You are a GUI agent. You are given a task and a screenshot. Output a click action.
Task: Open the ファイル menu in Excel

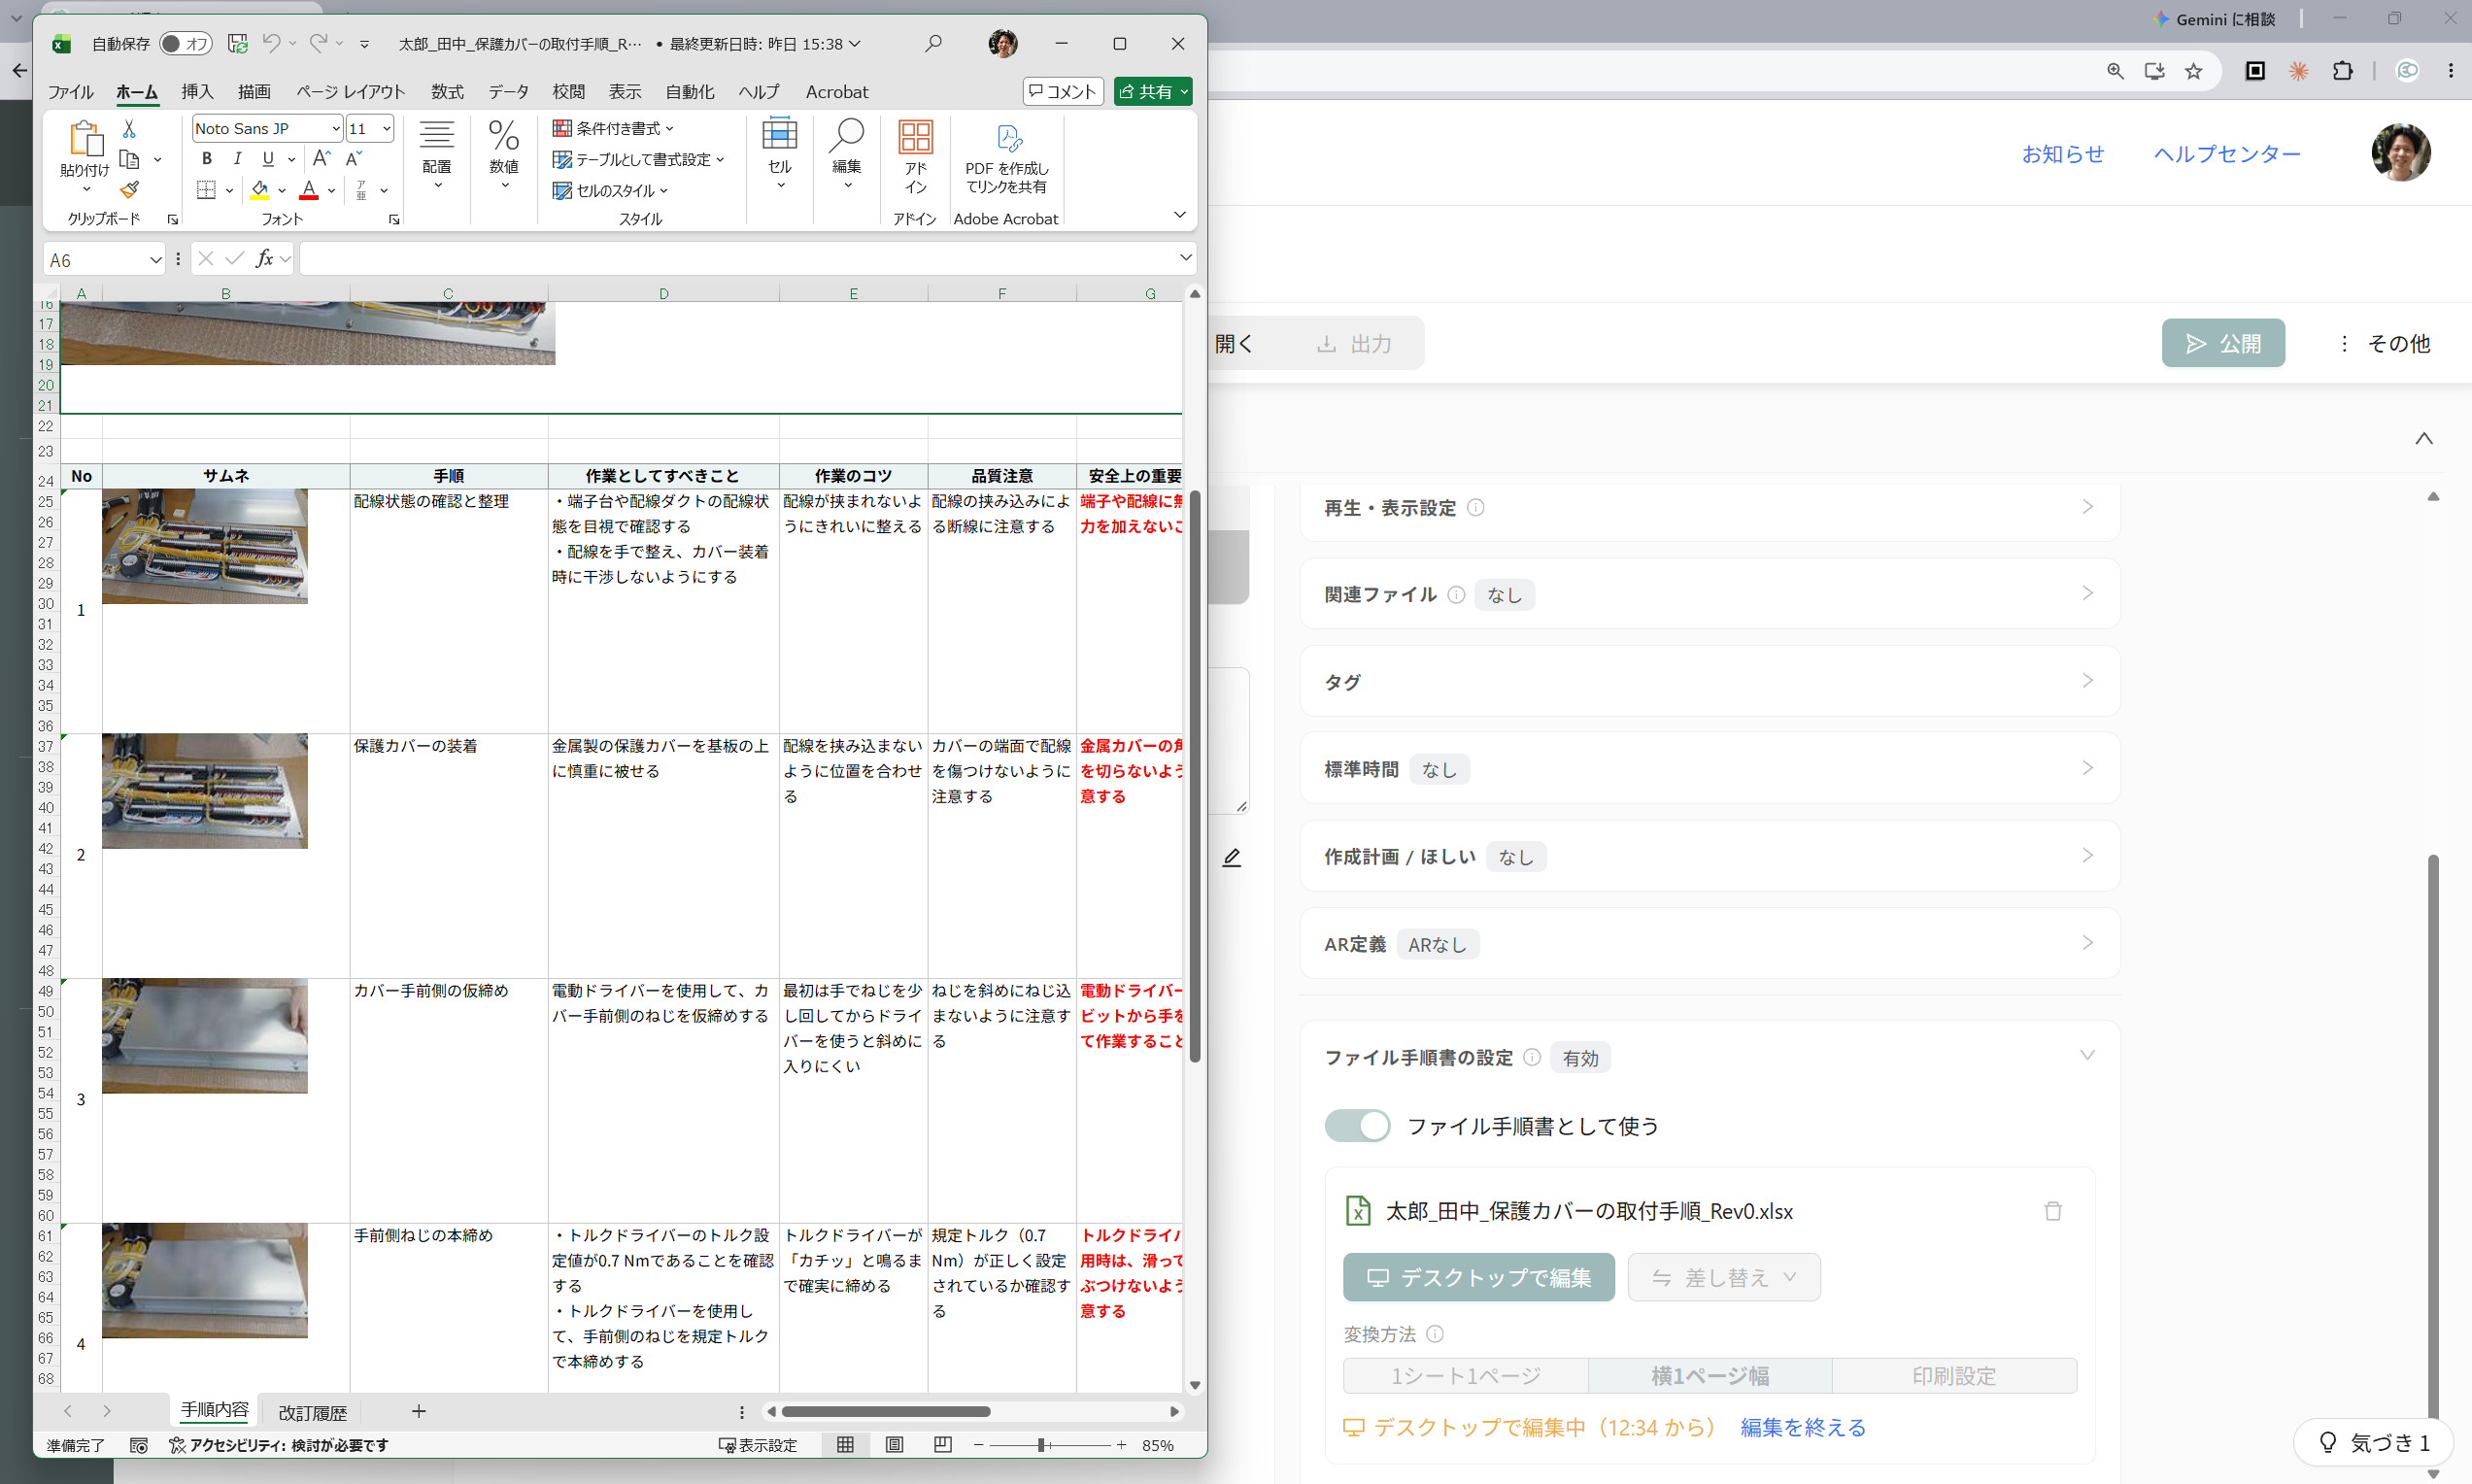click(70, 92)
